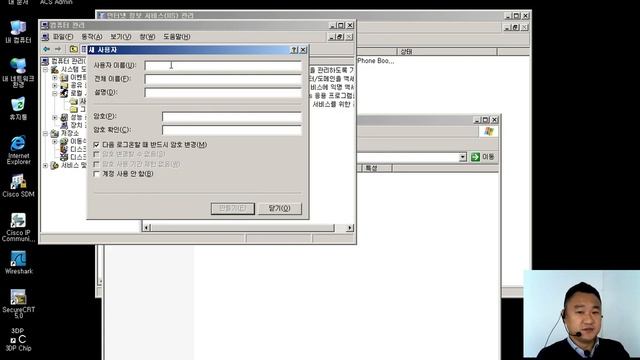
Task: Expand the 성능 tree branch
Action: point(55,117)
